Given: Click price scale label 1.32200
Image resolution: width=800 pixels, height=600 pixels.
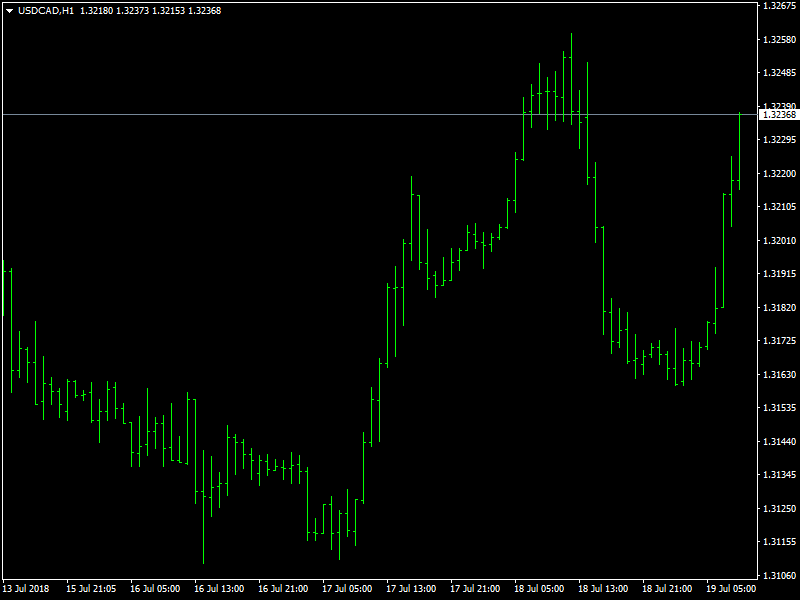Looking at the screenshot, I should pyautogui.click(x=779, y=173).
